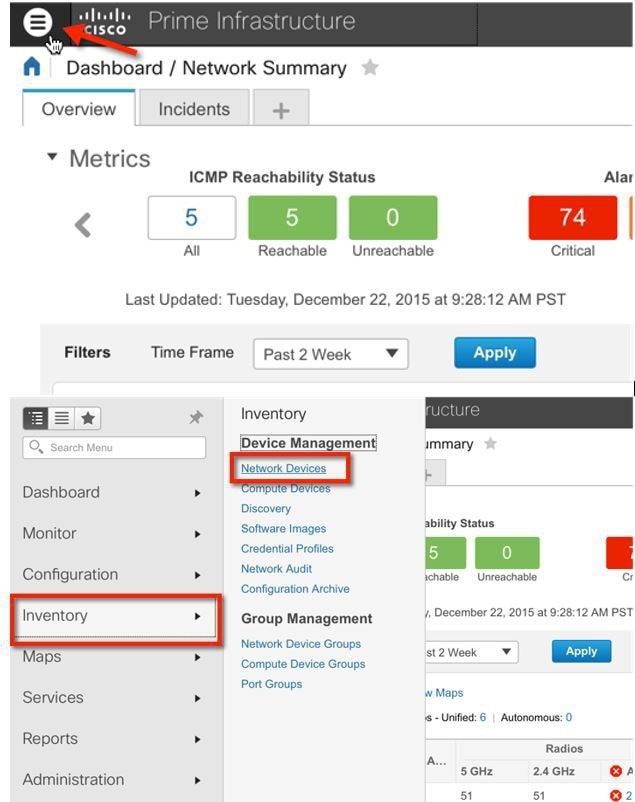Open the Compute Devices link
The height and width of the screenshot is (802, 635).
pyautogui.click(x=286, y=488)
